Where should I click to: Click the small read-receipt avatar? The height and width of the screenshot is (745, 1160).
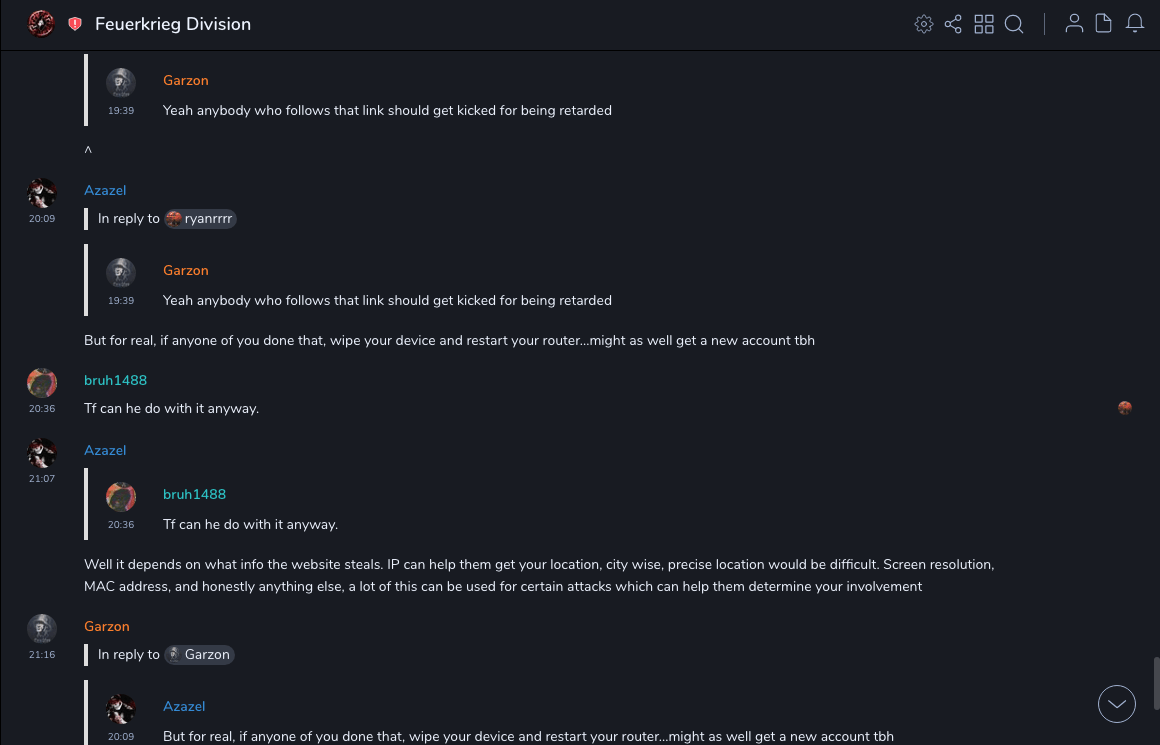(1125, 408)
